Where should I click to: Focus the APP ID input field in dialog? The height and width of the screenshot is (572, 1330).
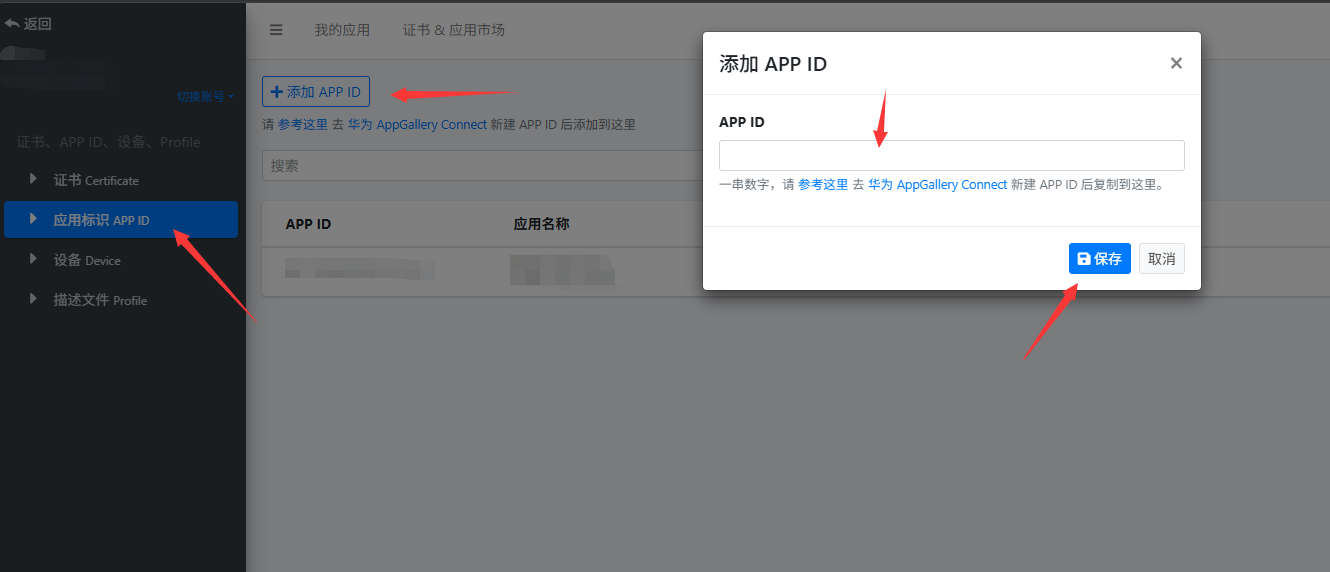(951, 155)
